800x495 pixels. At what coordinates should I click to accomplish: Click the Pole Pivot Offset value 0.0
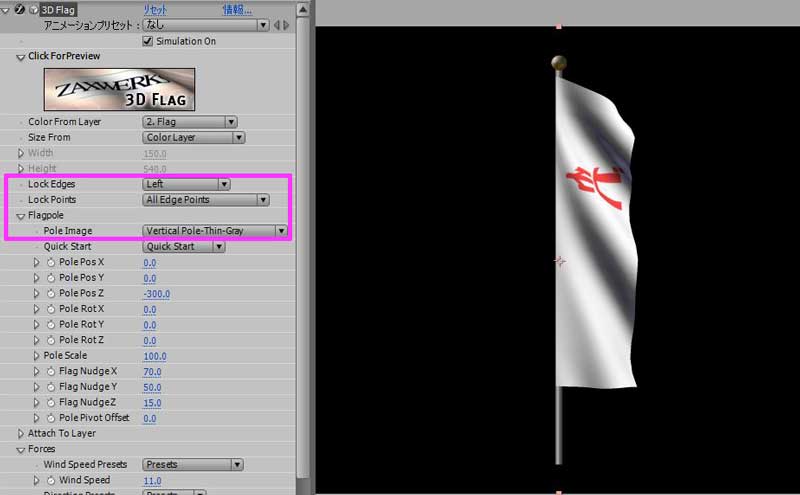149,418
